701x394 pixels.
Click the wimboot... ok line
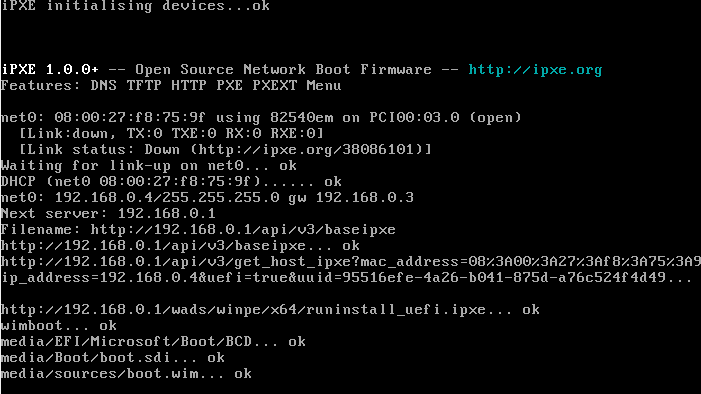pyautogui.click(x=59, y=326)
